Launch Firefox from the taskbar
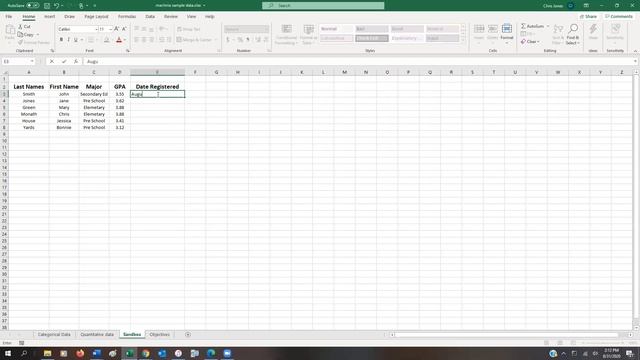This screenshot has width=640, height=360. (x=80, y=353)
